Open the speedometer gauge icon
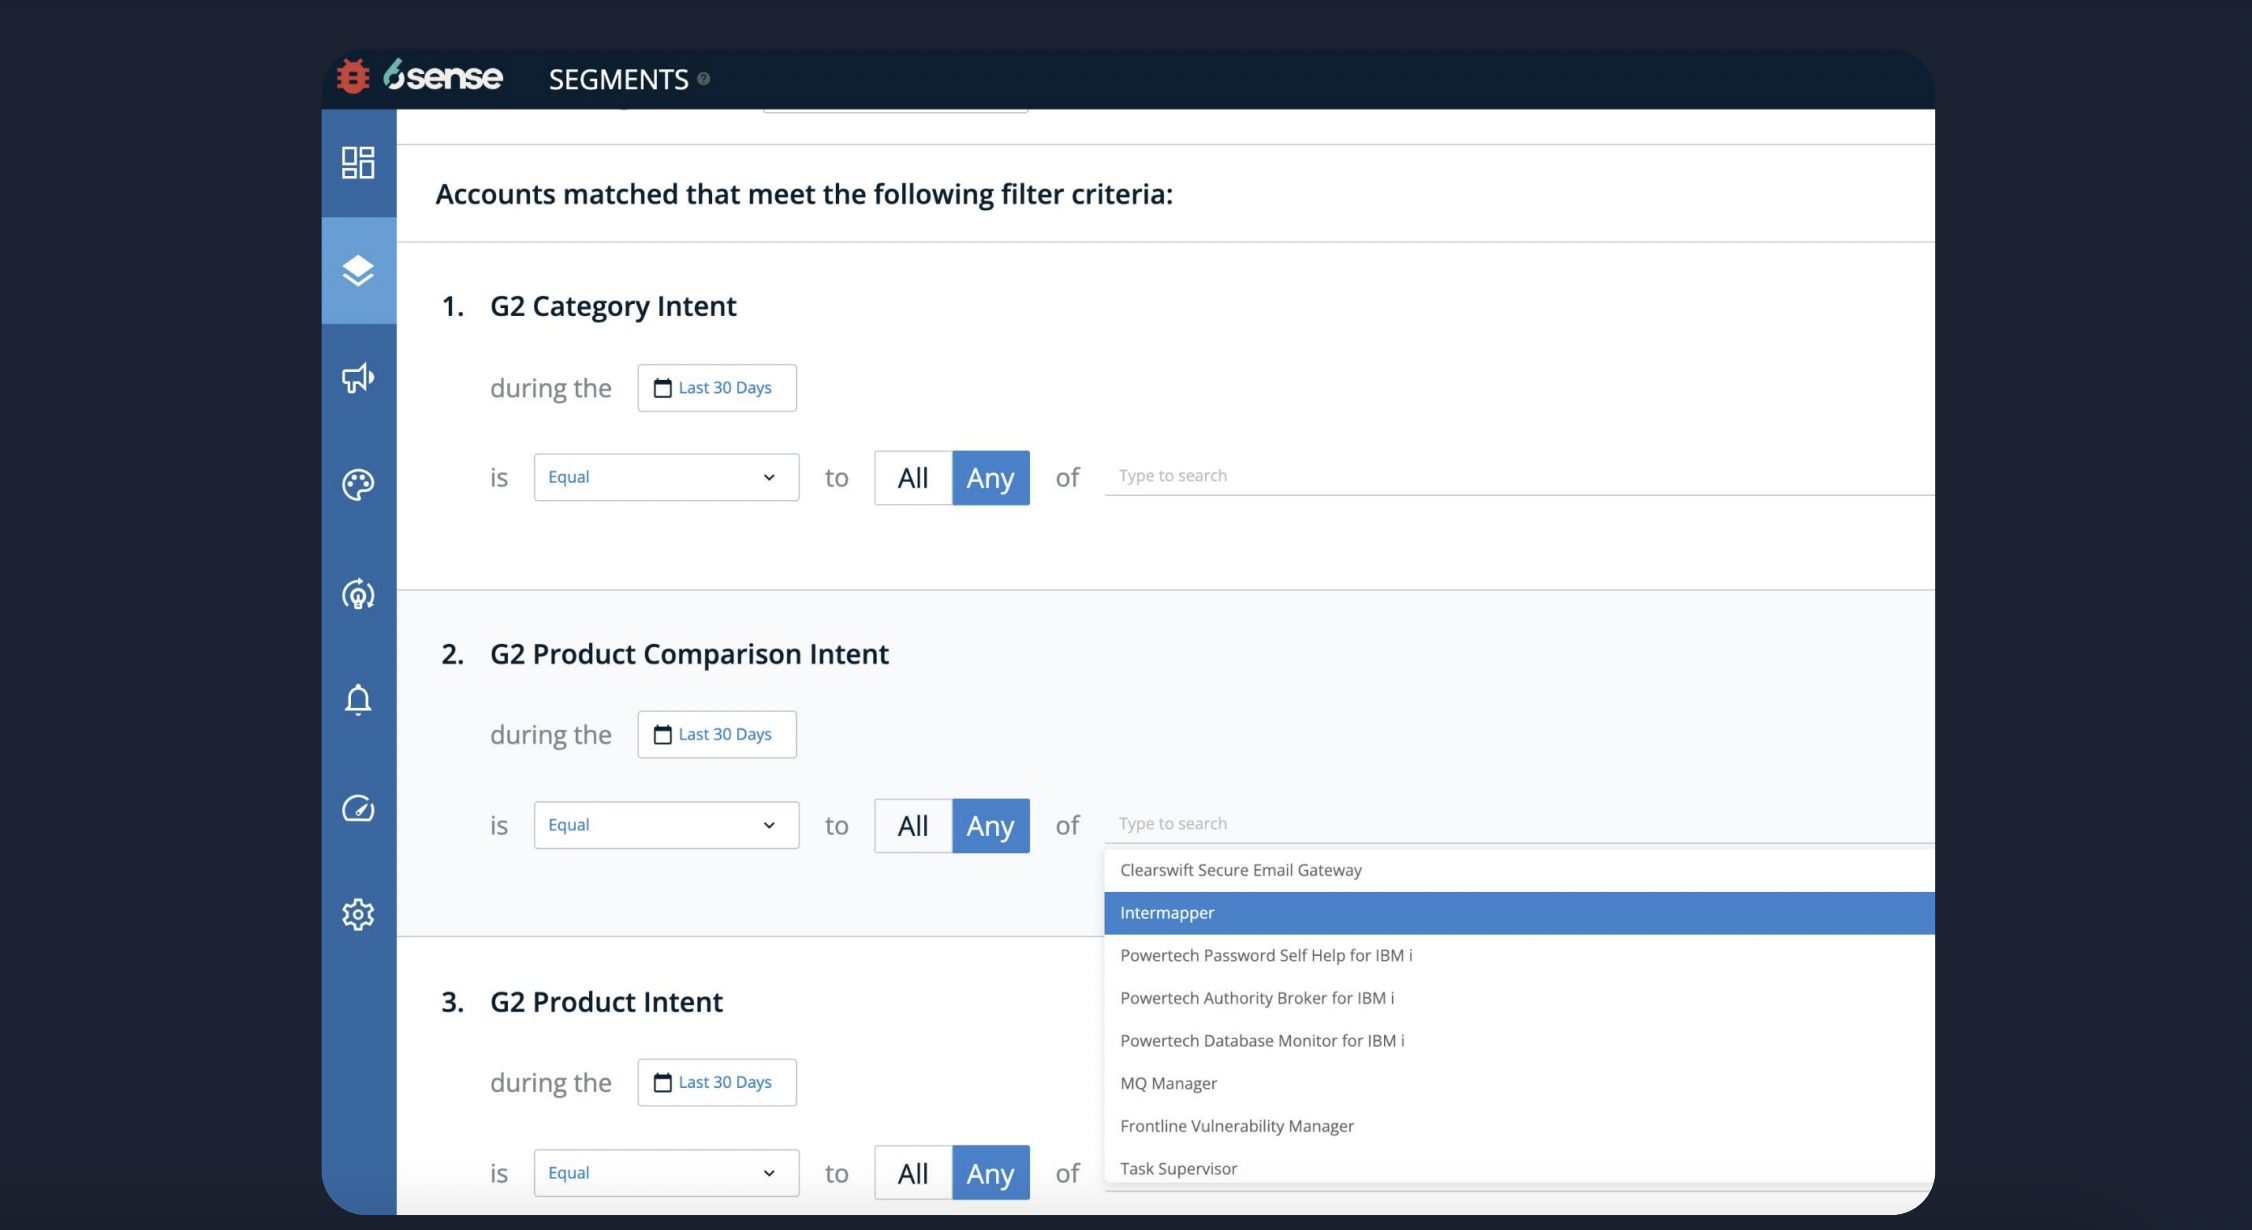 [x=358, y=808]
